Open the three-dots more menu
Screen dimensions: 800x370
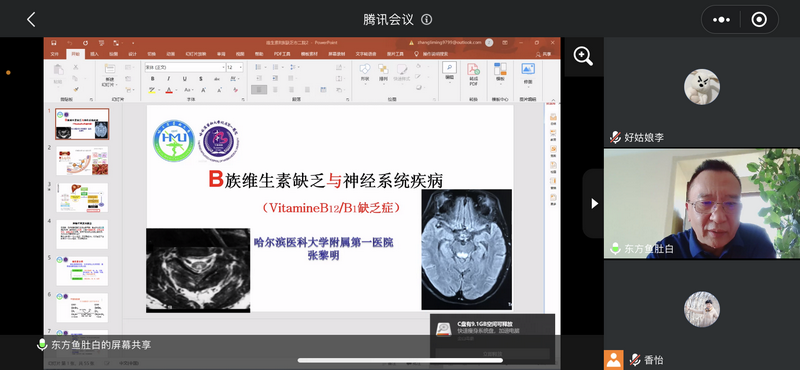click(721, 19)
